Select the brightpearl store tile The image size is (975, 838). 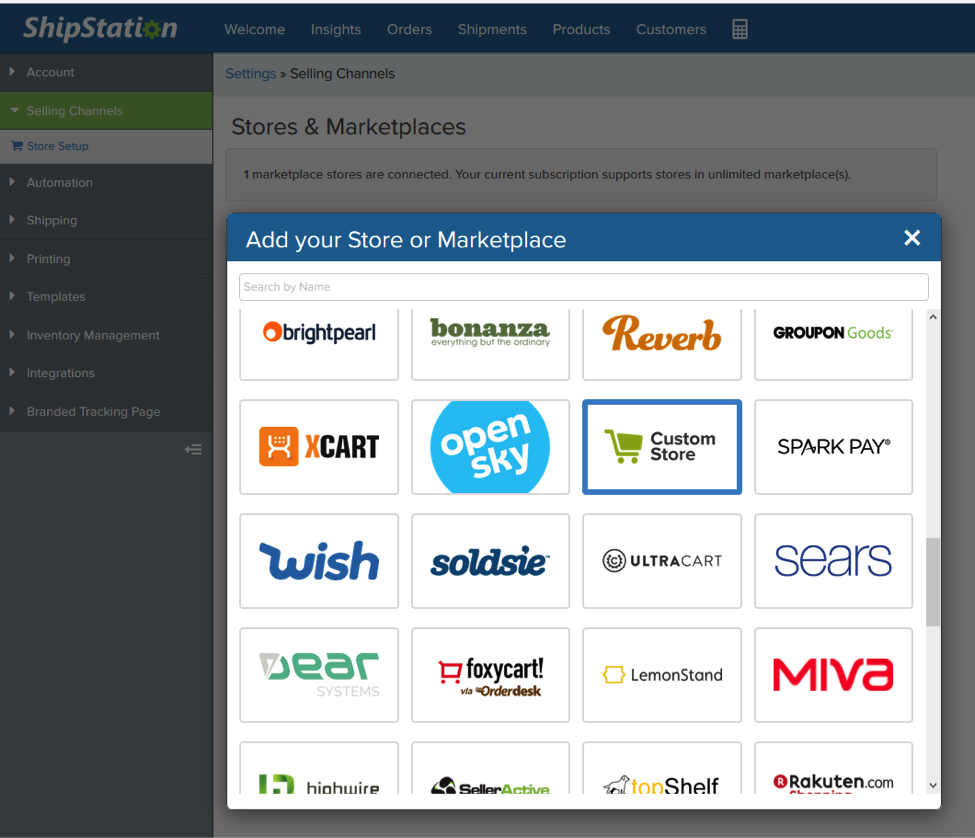319,344
